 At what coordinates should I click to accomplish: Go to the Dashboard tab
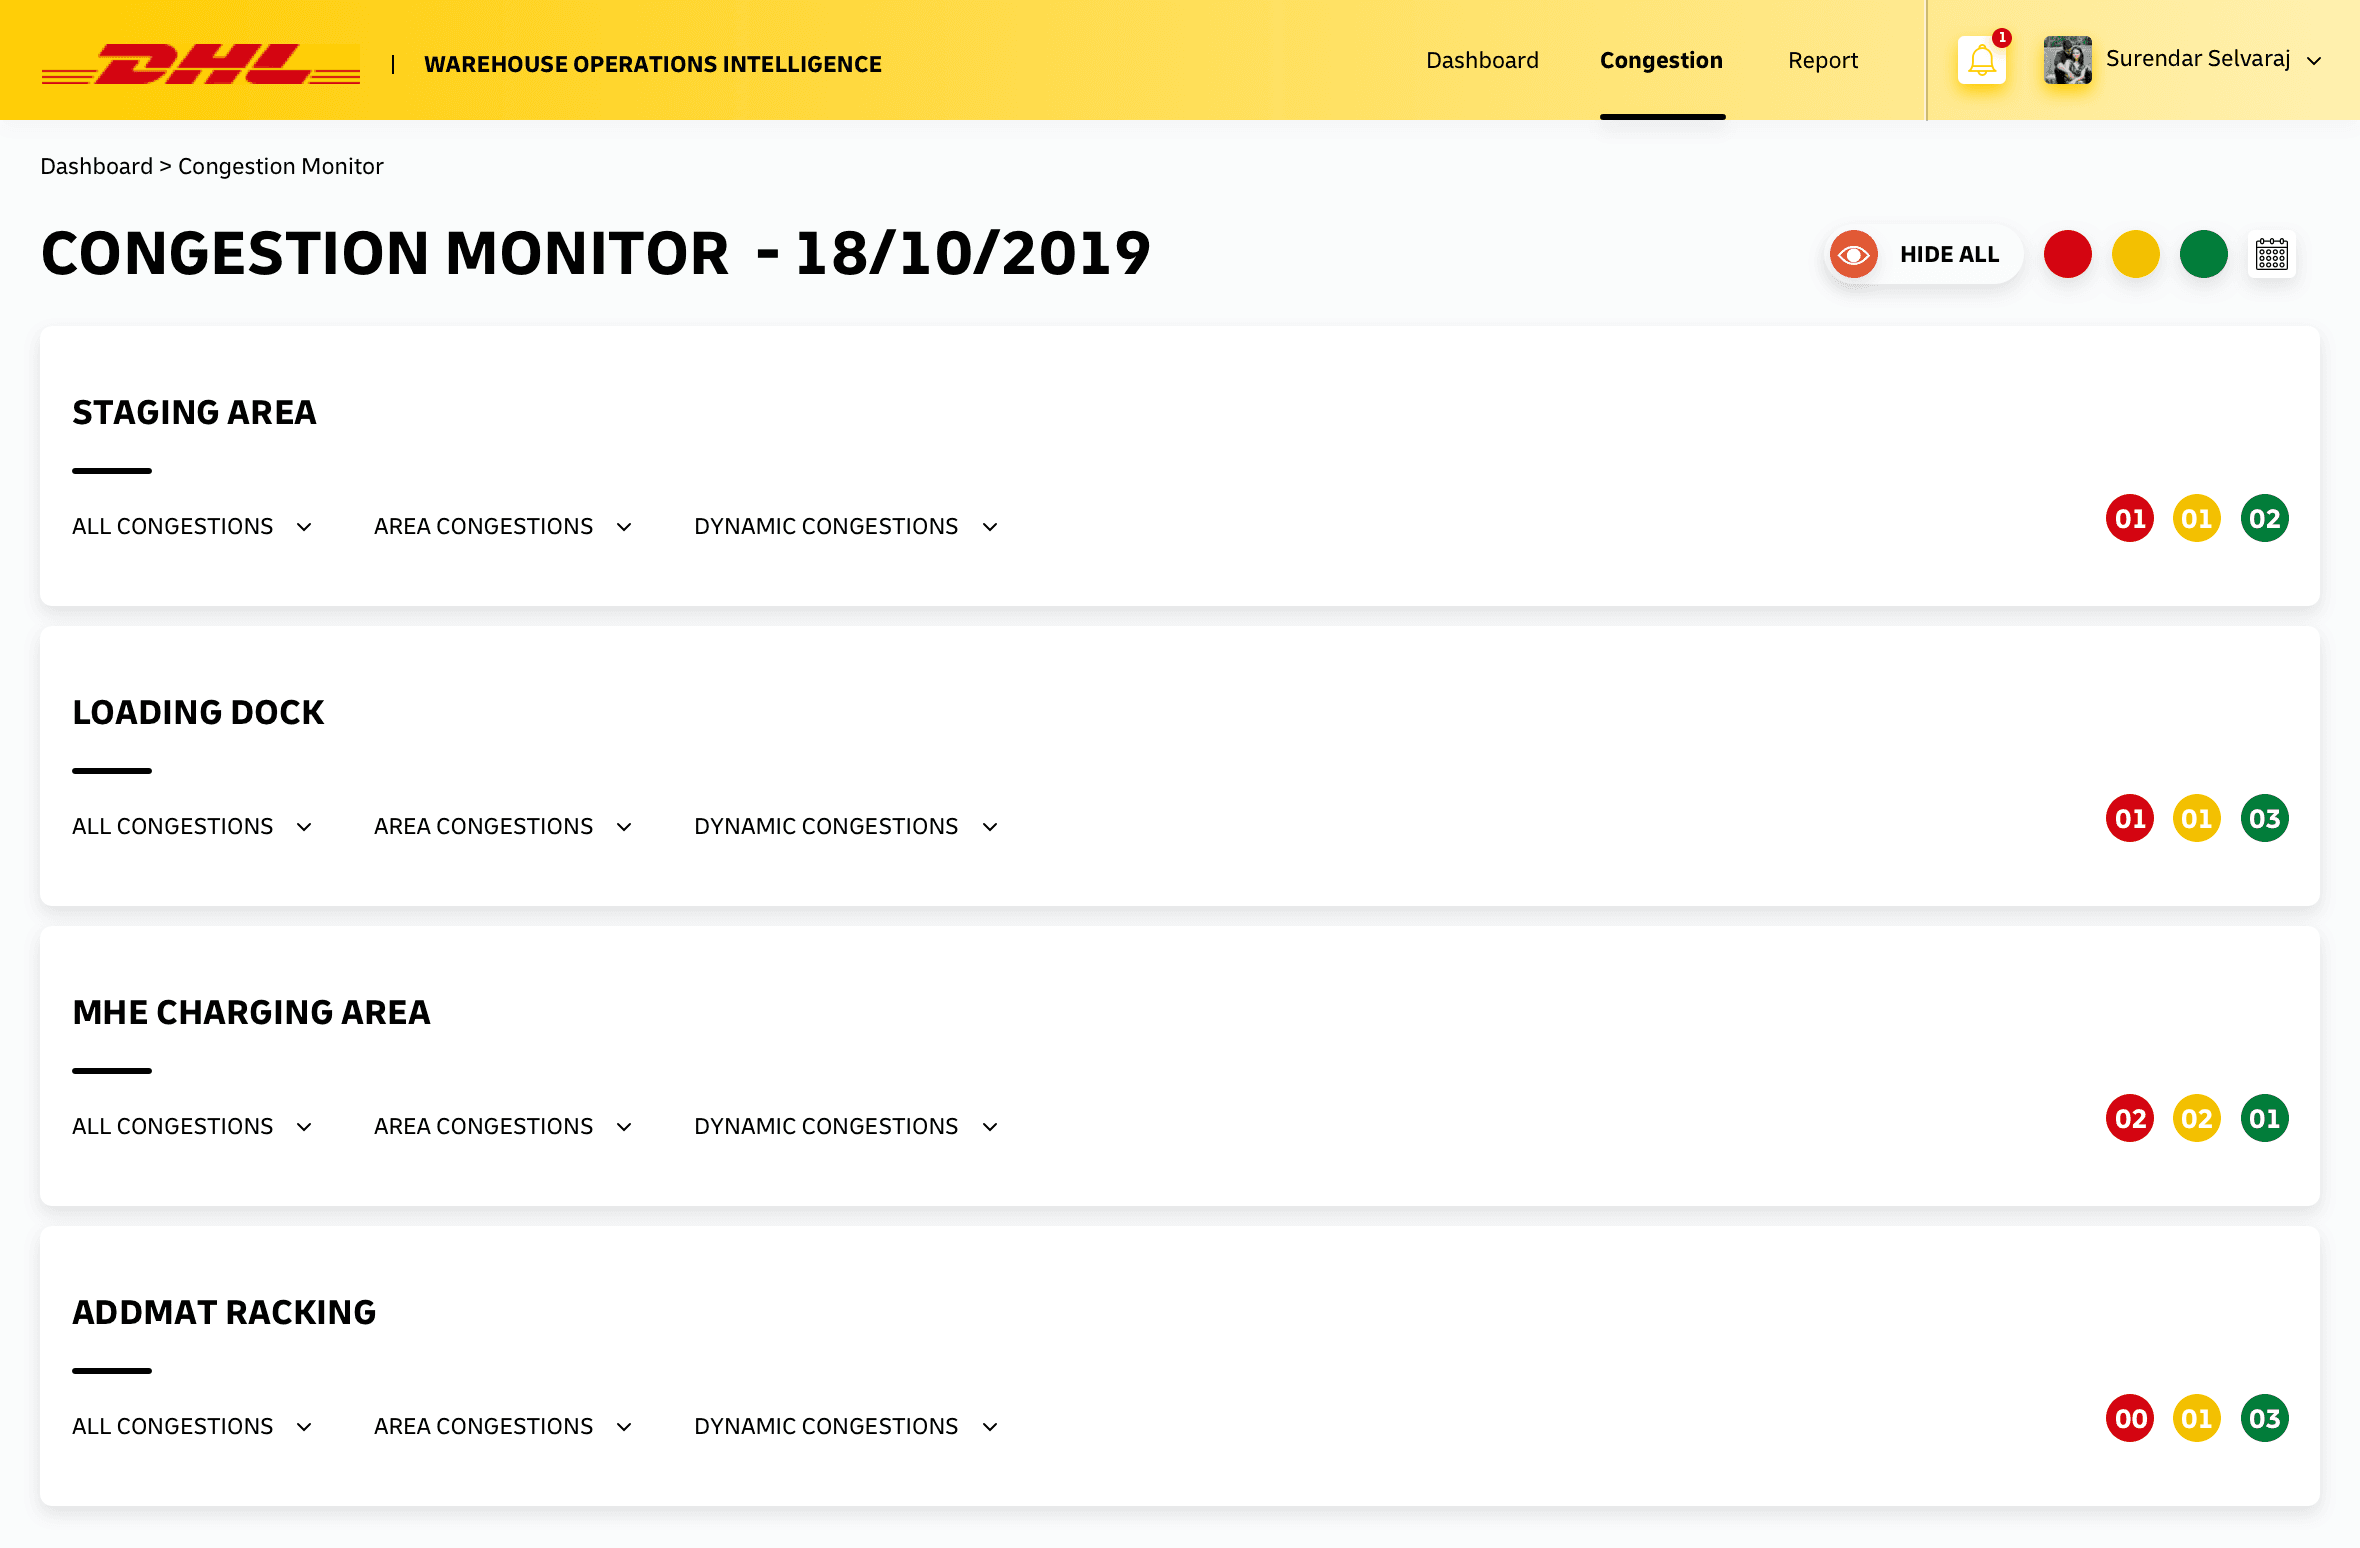(1482, 60)
